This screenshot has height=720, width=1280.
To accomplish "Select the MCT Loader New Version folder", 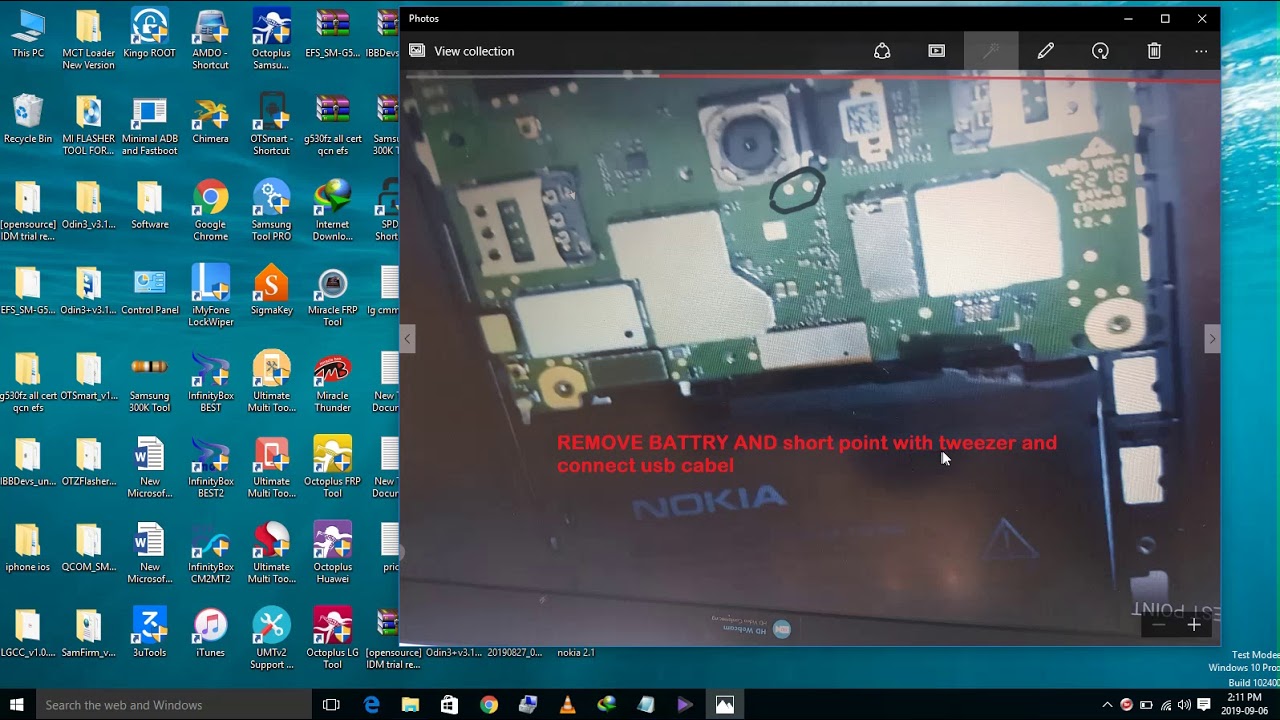I will [x=88, y=40].
